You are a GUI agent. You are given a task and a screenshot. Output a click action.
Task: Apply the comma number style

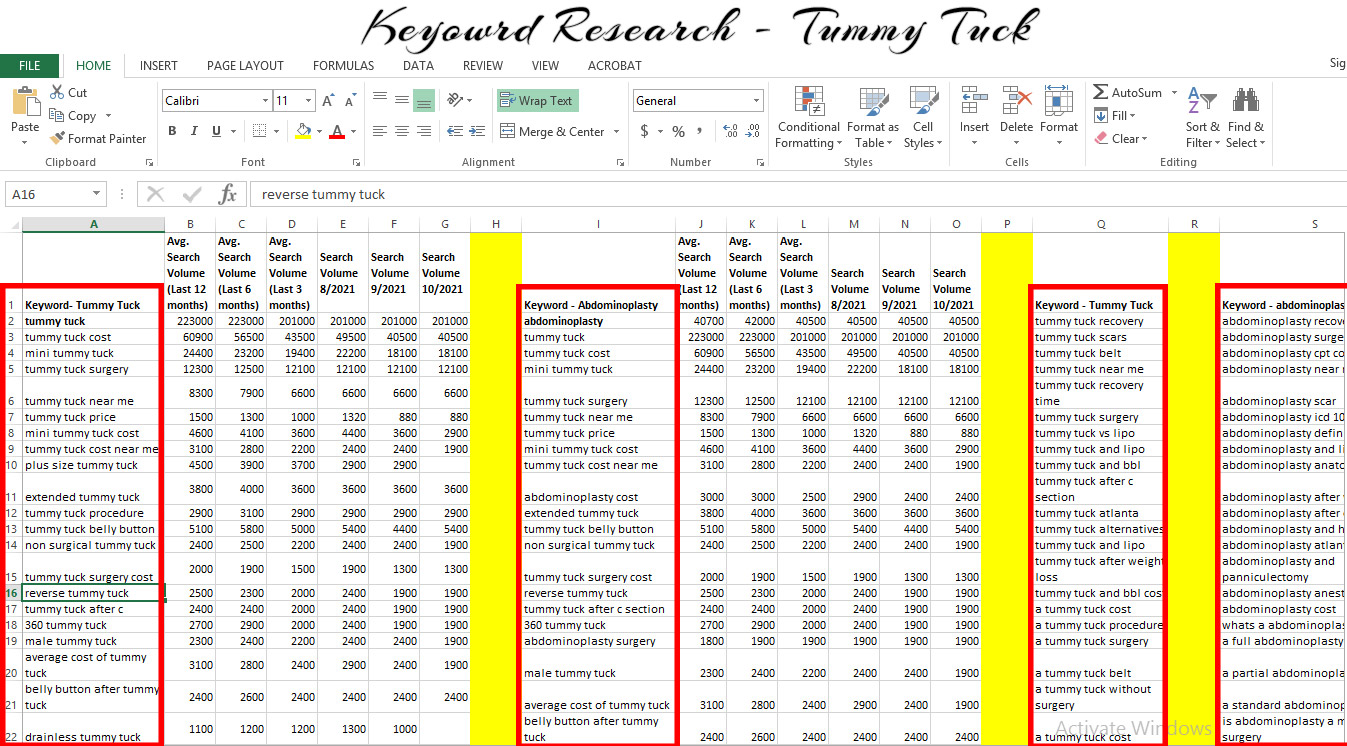700,131
